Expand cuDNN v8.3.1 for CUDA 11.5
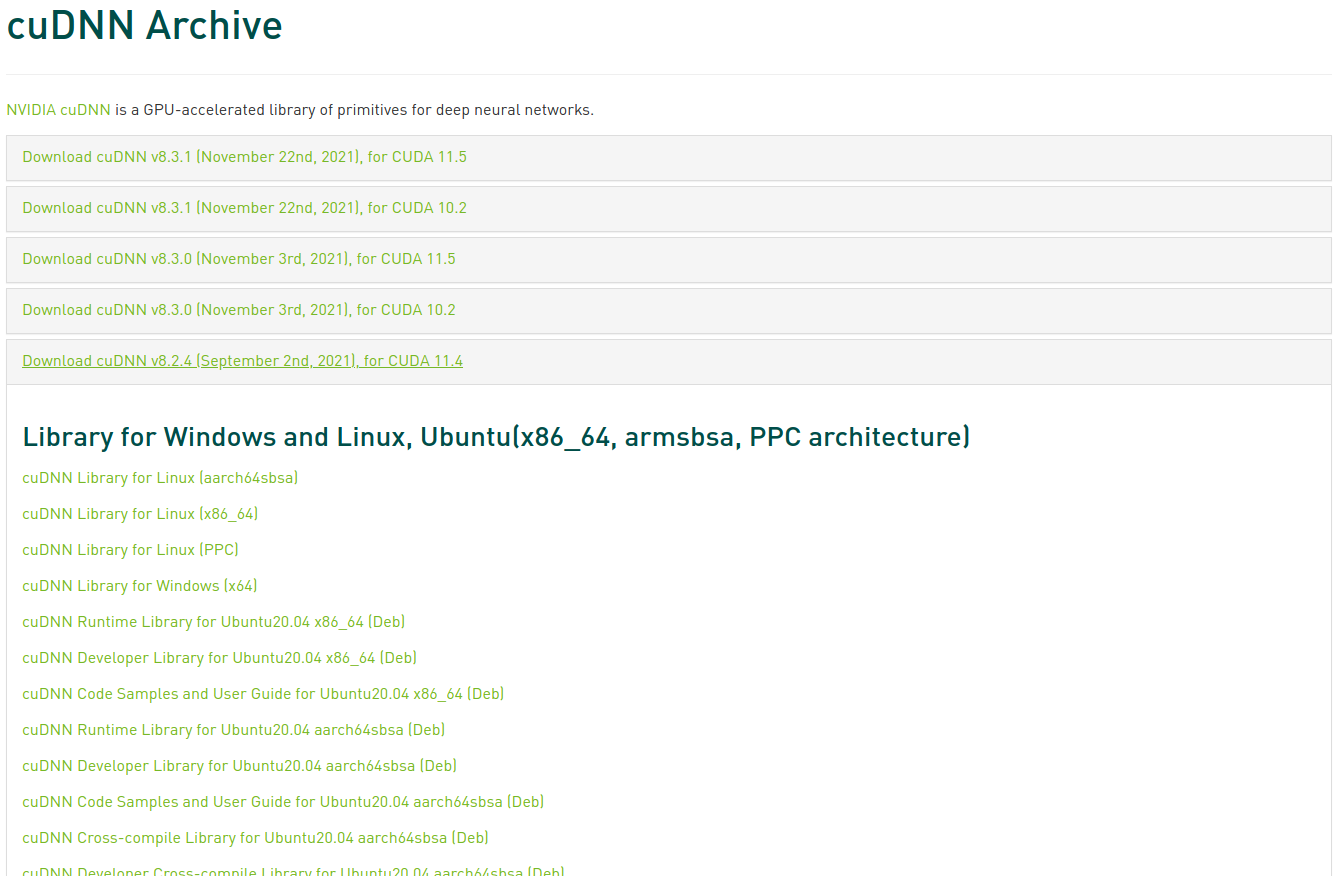Image resolution: width=1343 pixels, height=876 pixels. coord(244,157)
